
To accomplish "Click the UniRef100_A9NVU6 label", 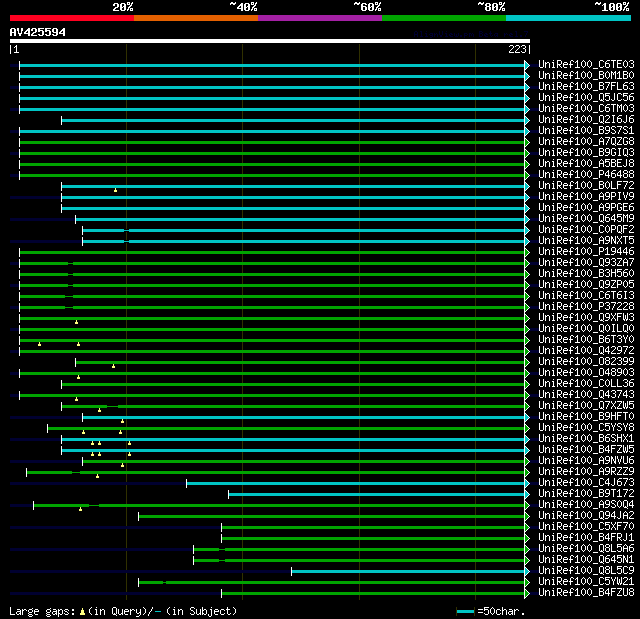I will [586, 461].
